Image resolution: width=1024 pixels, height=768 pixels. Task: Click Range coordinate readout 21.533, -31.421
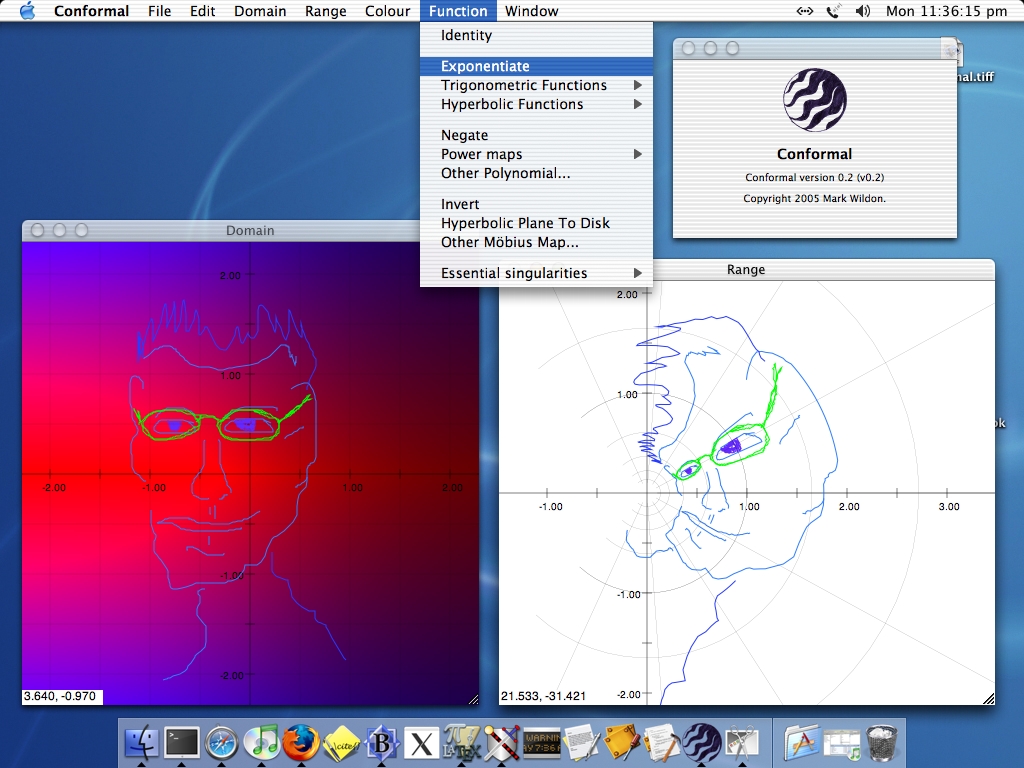[x=543, y=696]
